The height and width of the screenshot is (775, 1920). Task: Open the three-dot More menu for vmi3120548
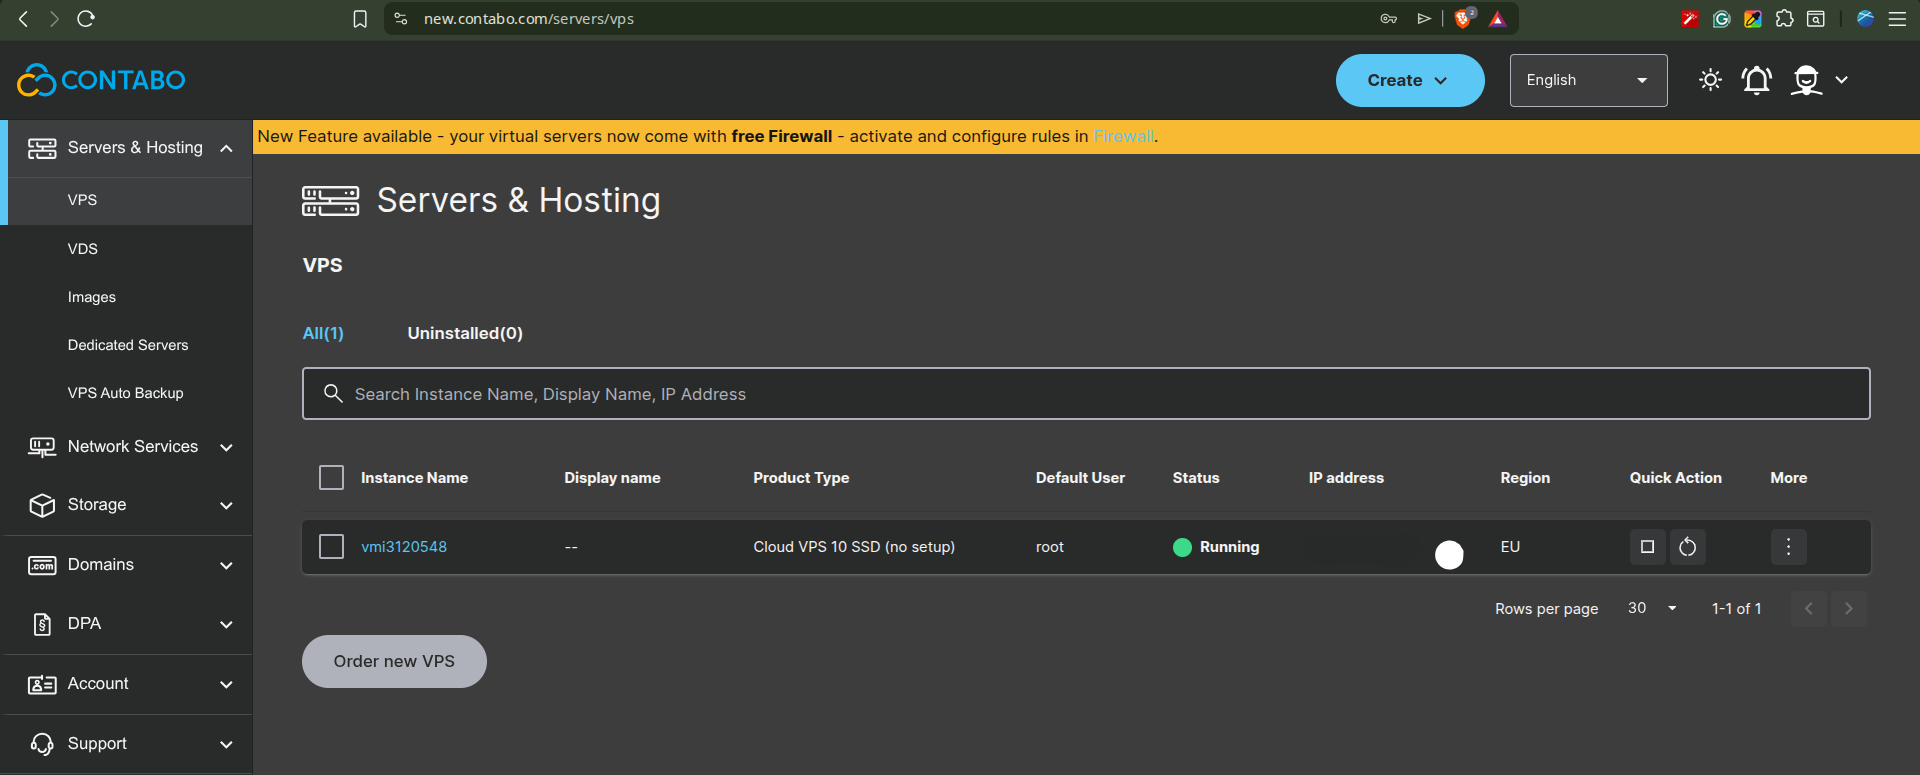pyautogui.click(x=1788, y=547)
